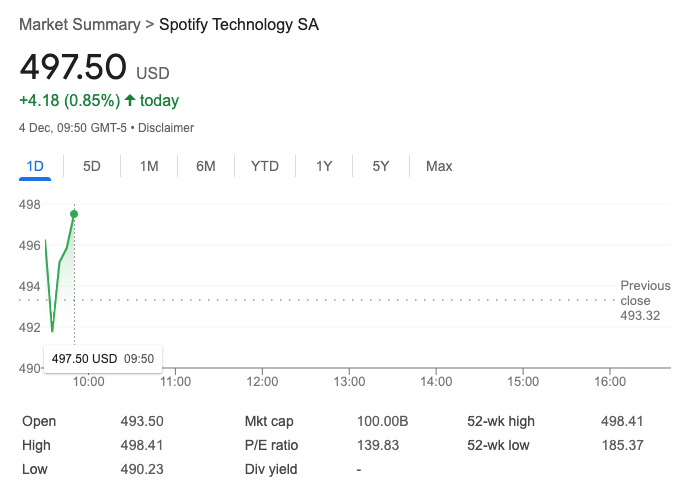Screen dimensions: 694x492
Task: Click the Market Summary breadcrumb link
Action: [x=80, y=24]
